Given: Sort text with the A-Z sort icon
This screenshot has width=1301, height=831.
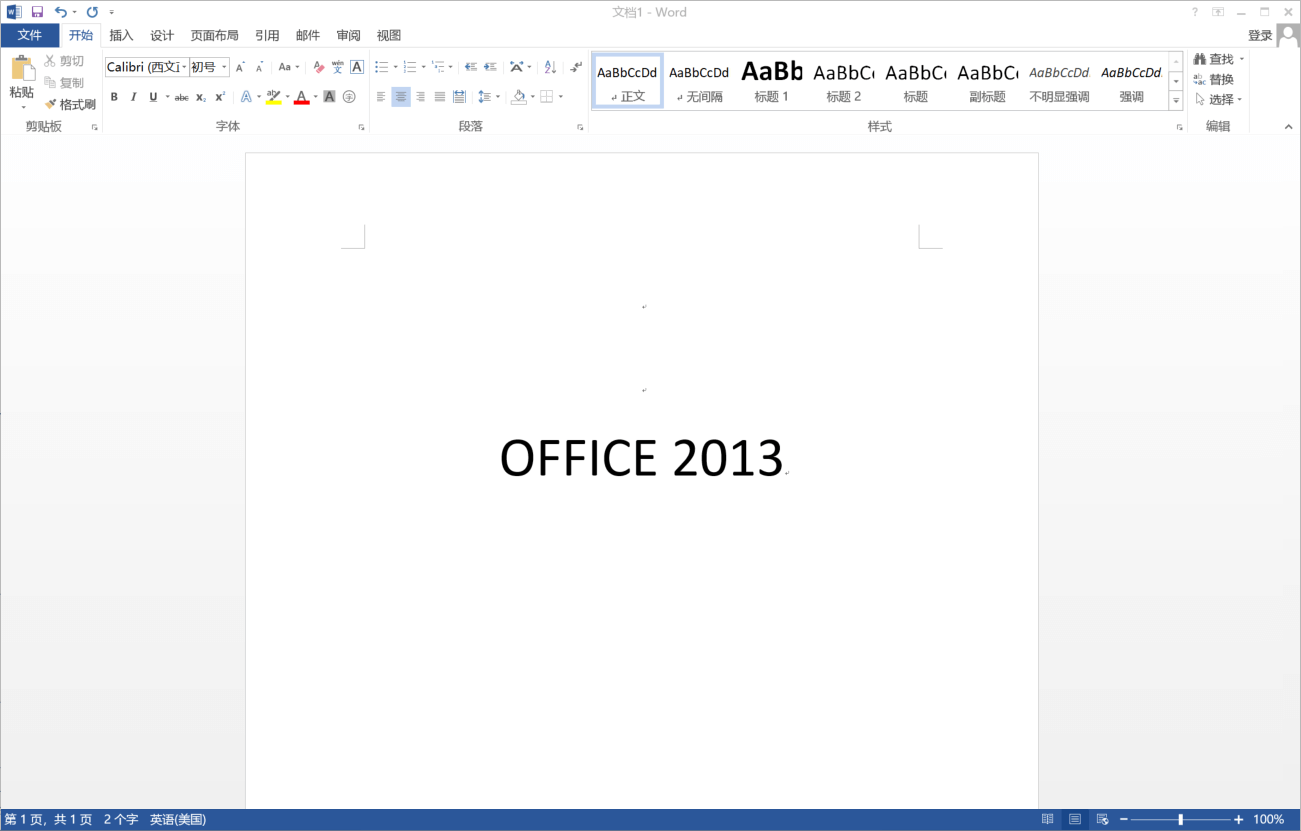Looking at the screenshot, I should point(550,67).
